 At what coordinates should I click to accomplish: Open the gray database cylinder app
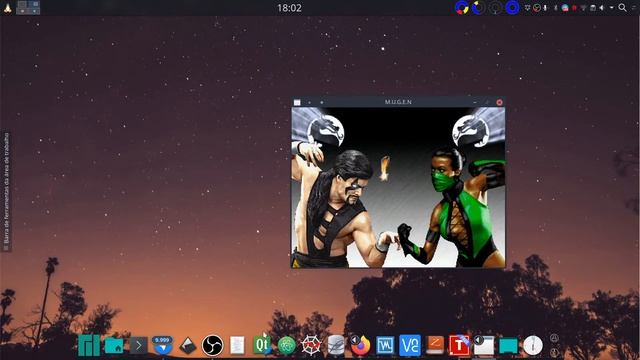coord(336,345)
